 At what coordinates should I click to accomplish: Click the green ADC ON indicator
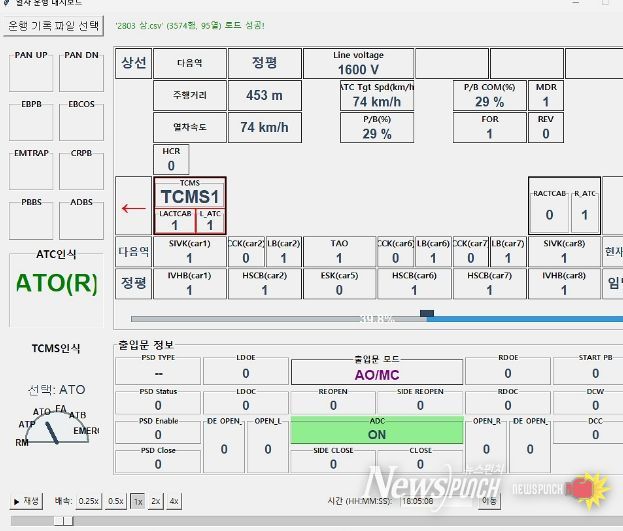click(x=377, y=429)
